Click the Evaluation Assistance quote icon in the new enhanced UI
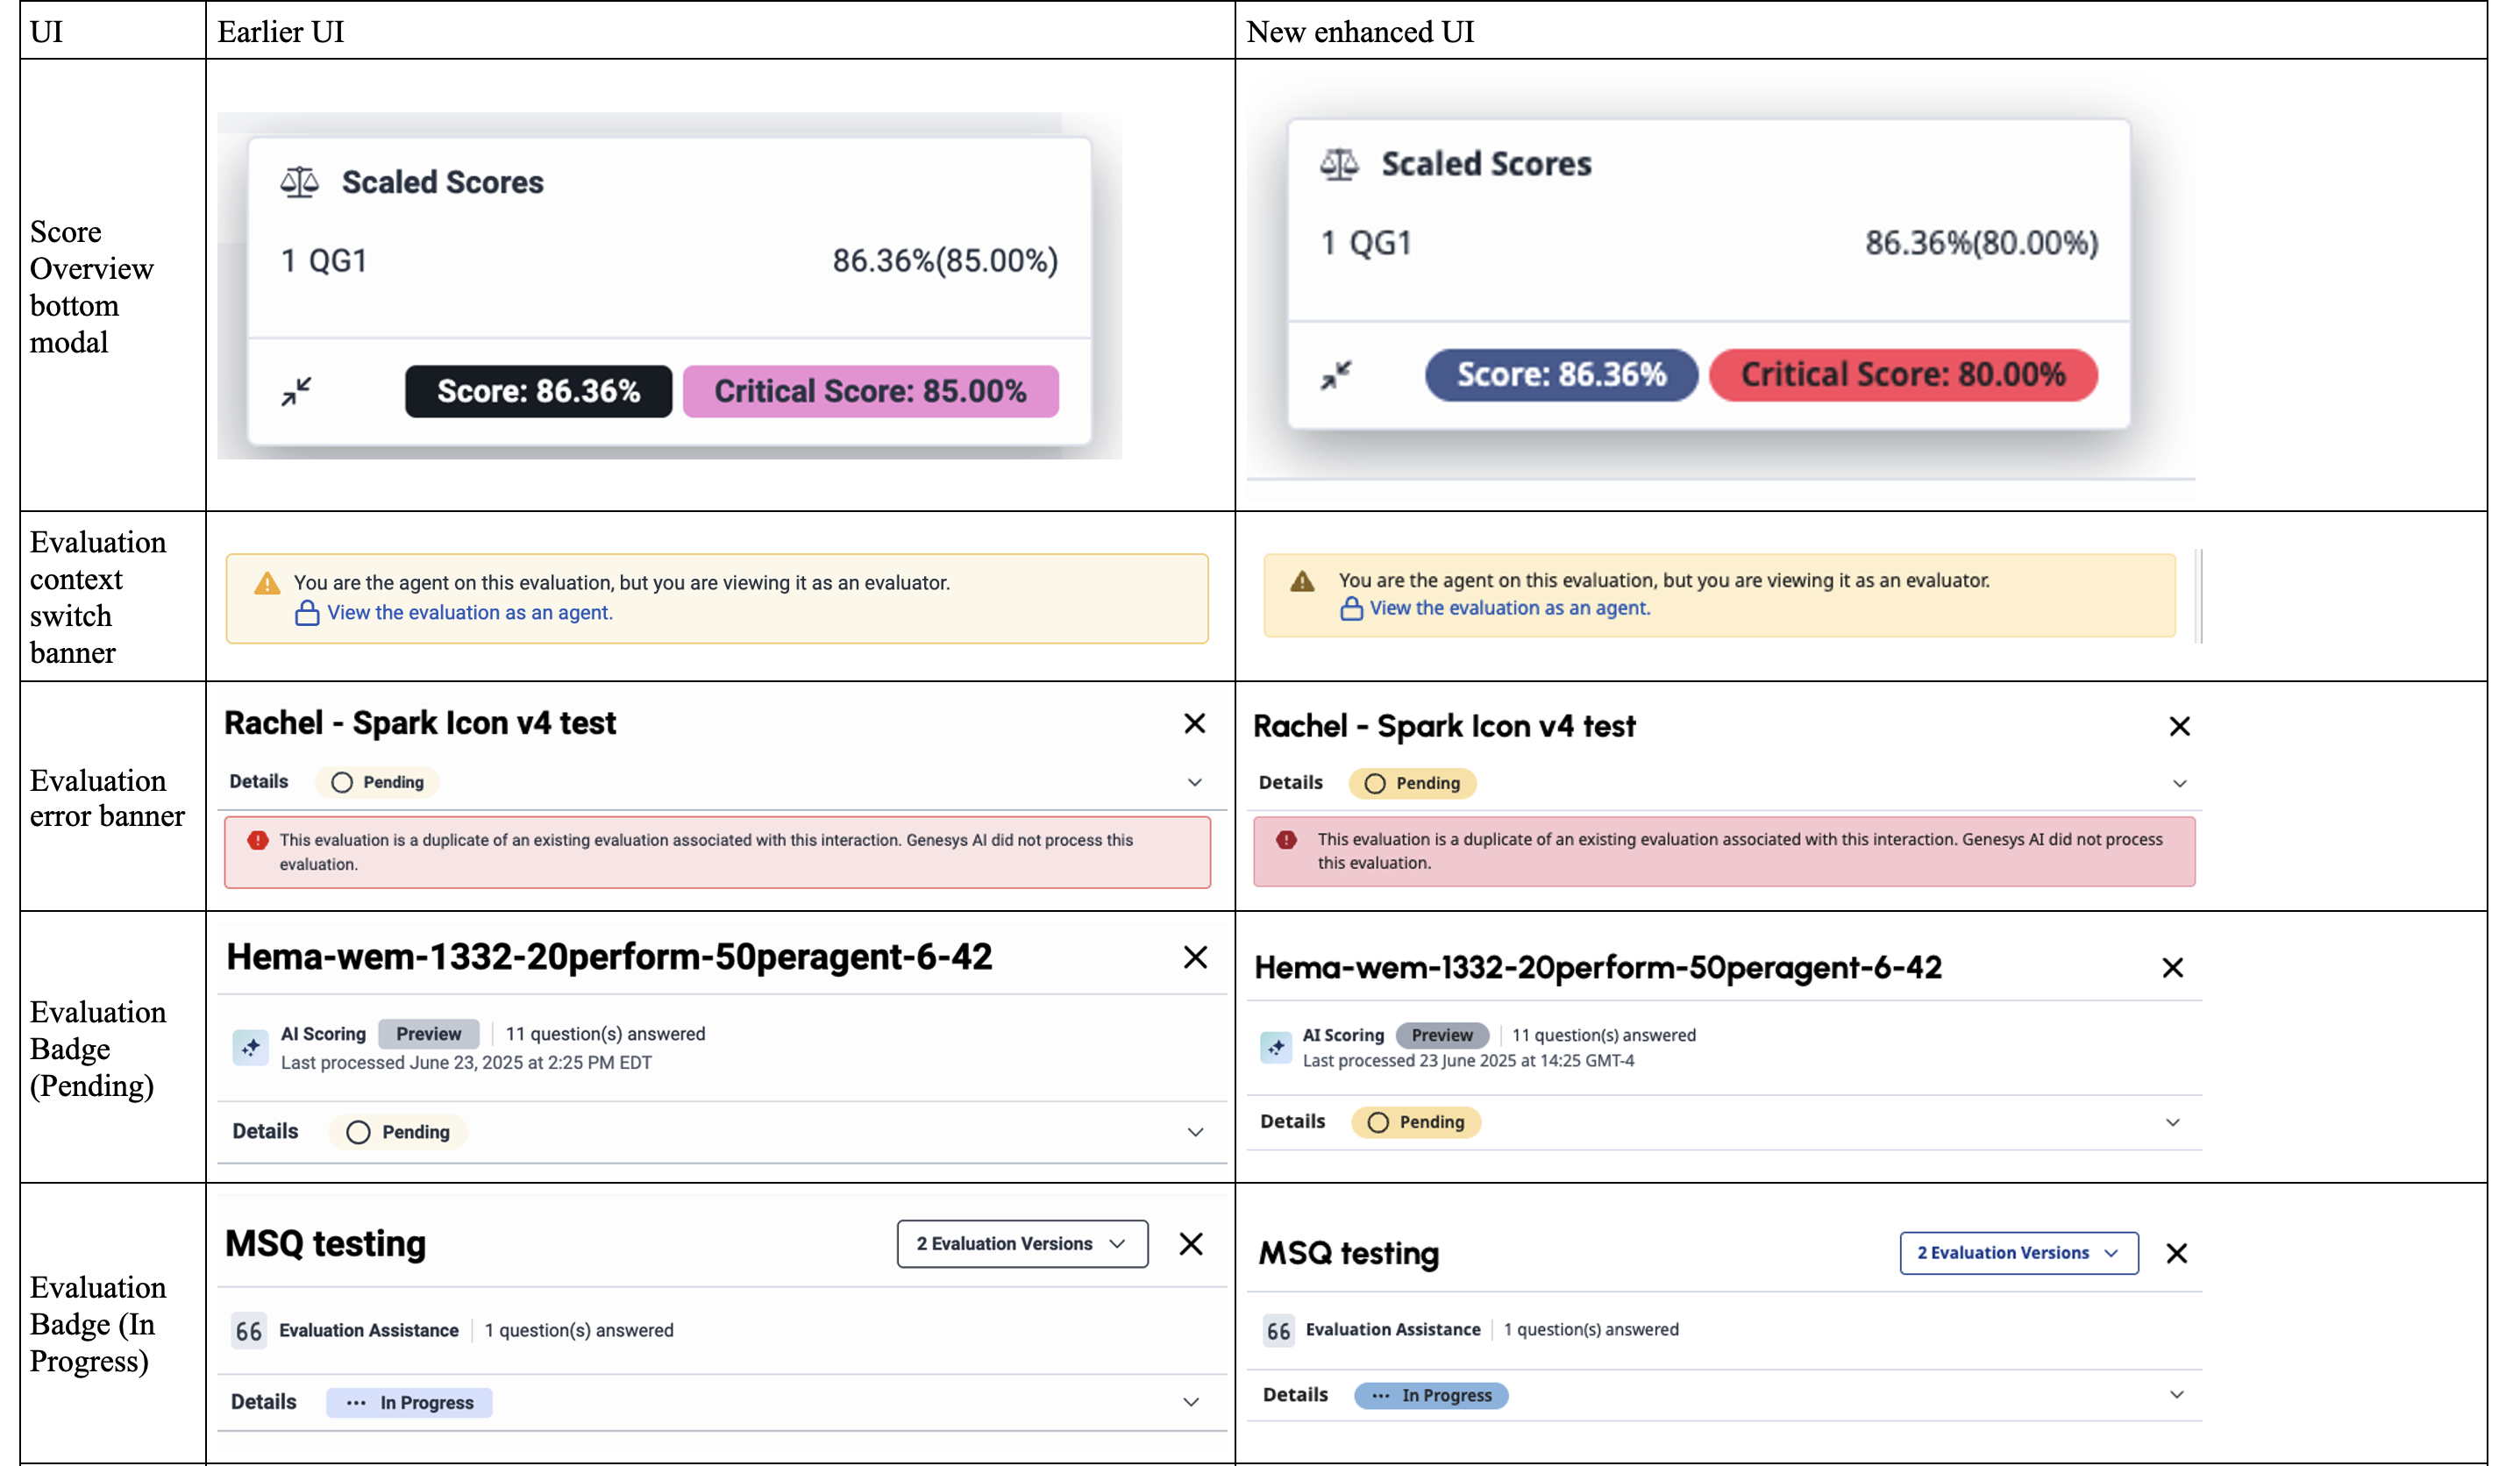This screenshot has width=2520, height=1466. [1278, 1331]
